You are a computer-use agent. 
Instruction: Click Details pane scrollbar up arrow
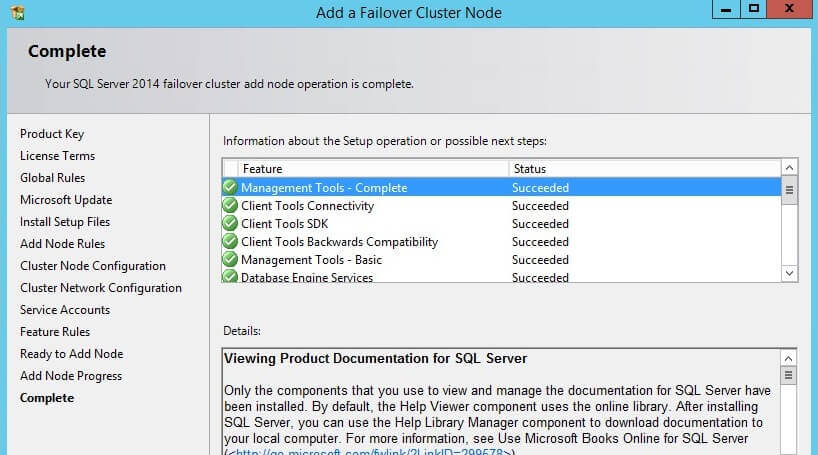(x=788, y=358)
